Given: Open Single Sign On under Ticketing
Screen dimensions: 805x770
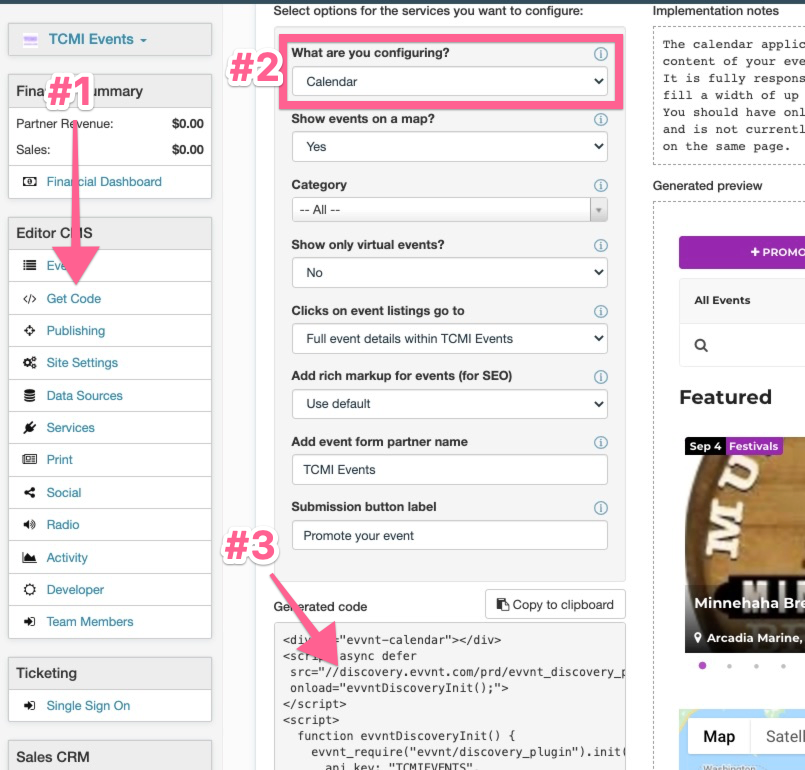Looking at the screenshot, I should (x=88, y=706).
